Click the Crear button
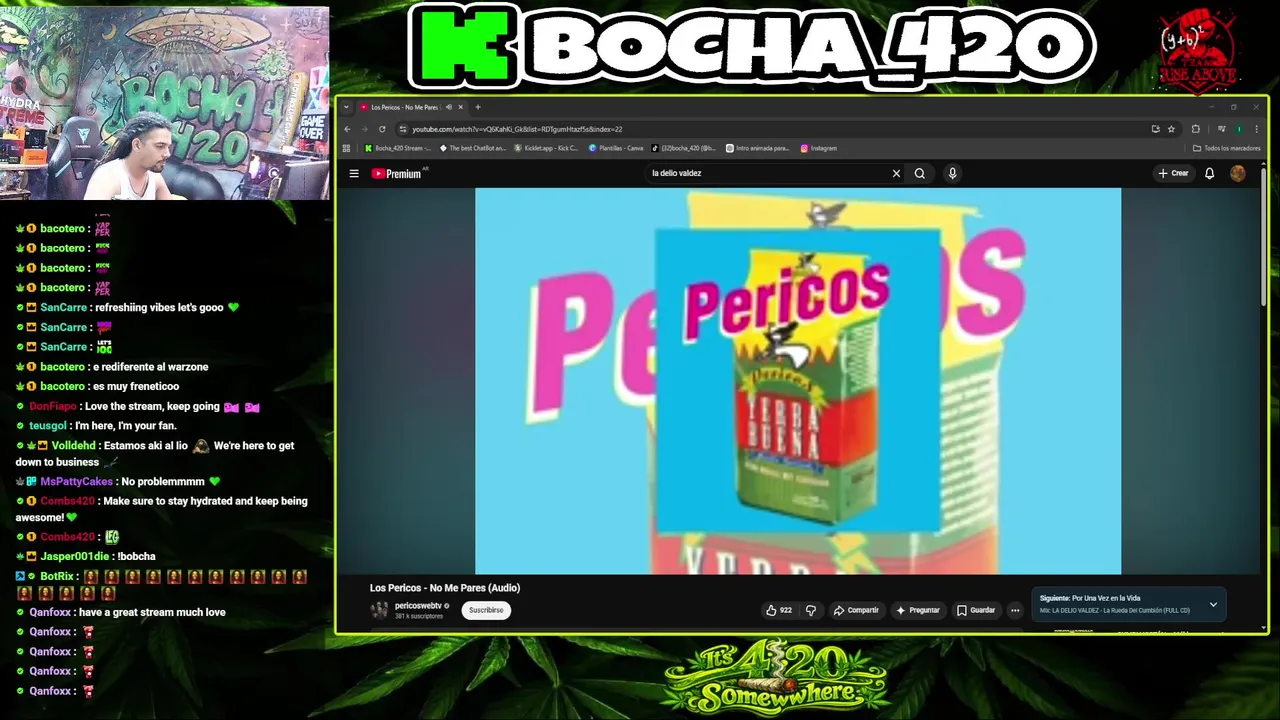The width and height of the screenshot is (1280, 720). pos(1173,173)
